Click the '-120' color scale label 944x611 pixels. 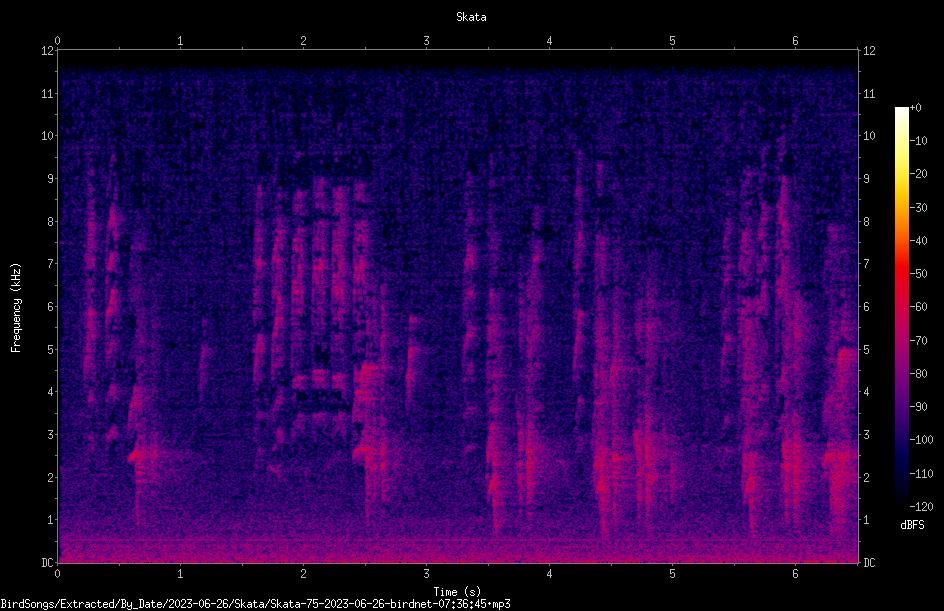tap(921, 506)
